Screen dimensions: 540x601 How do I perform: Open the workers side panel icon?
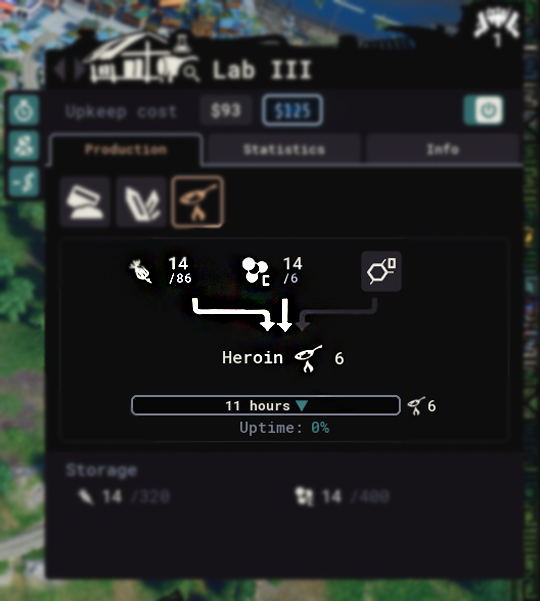tap(24, 146)
